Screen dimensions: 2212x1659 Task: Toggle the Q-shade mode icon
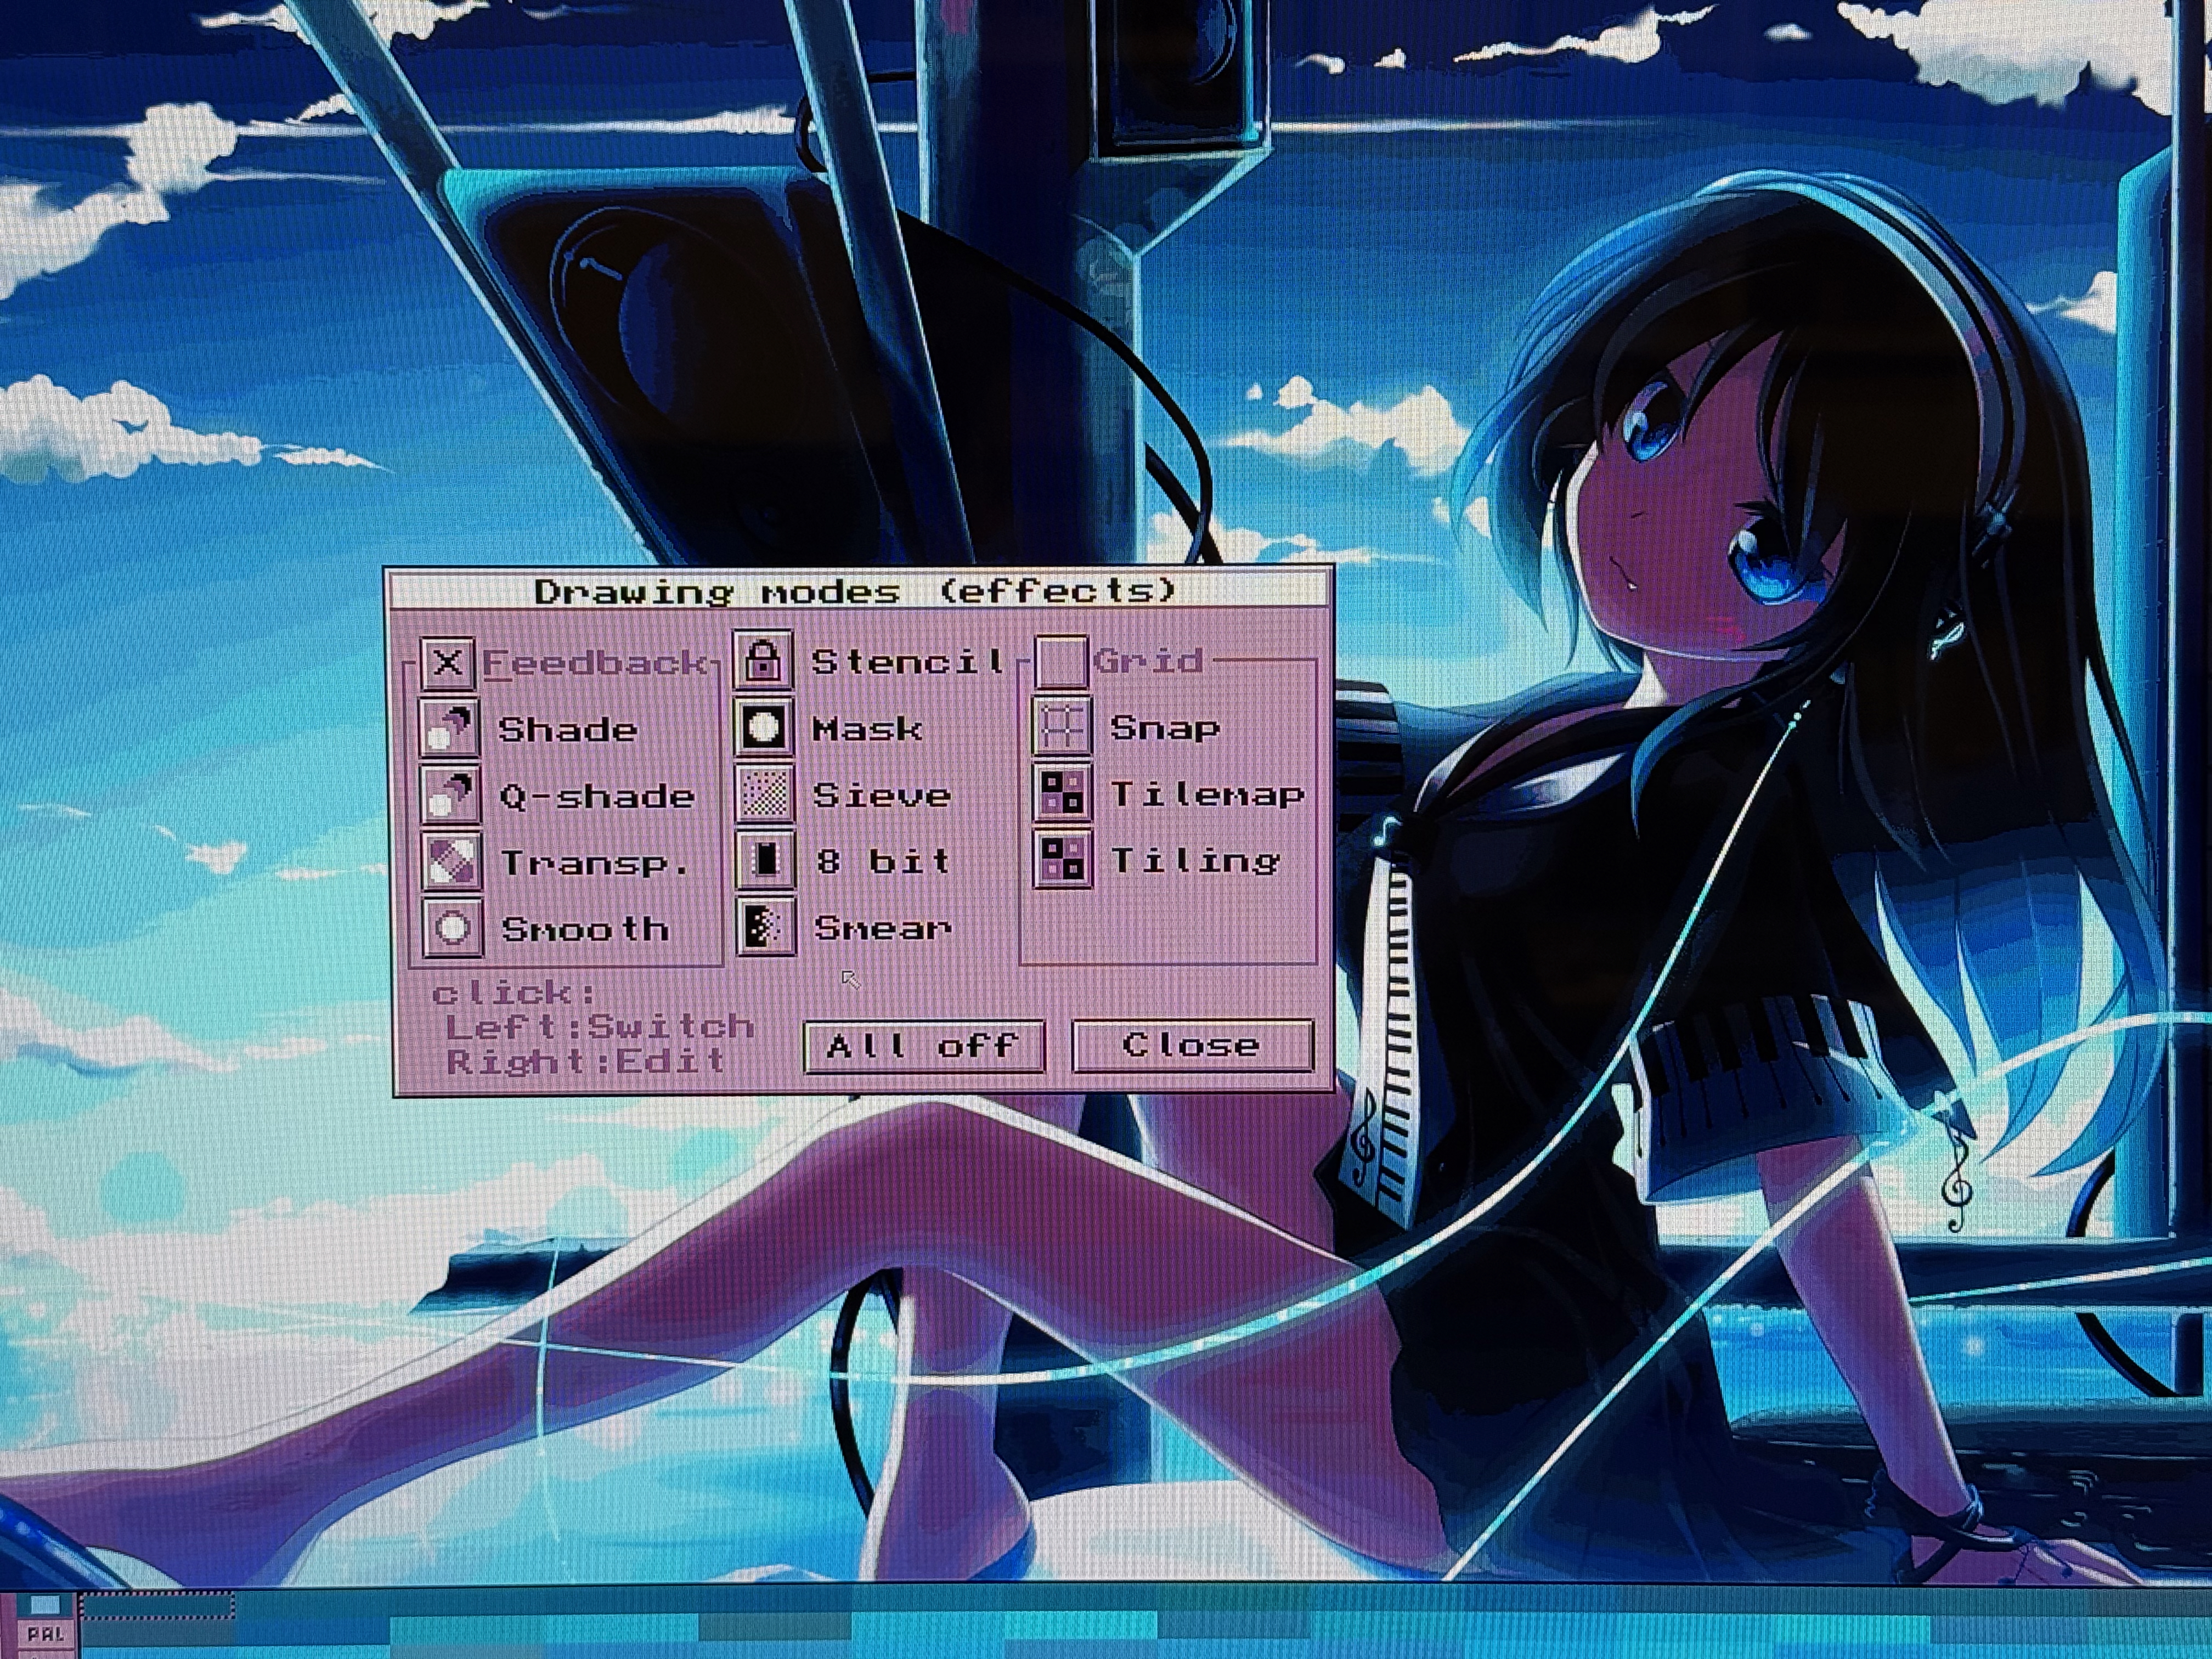[450, 795]
